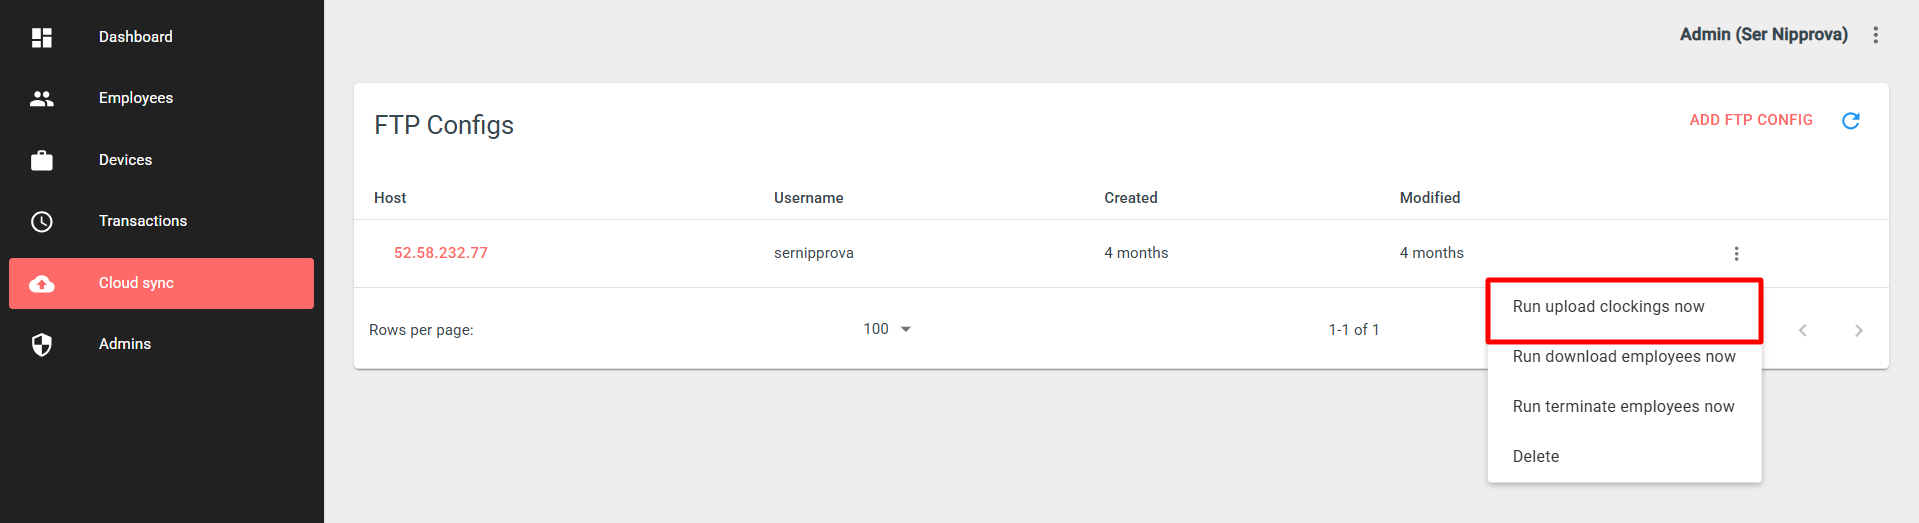Expand the rows per page dropdown
Viewport: 1919px width, 523px height.
click(x=888, y=329)
